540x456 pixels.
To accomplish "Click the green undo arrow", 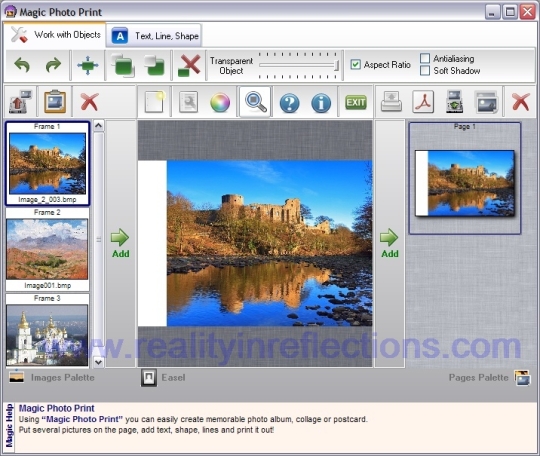I will coord(22,65).
